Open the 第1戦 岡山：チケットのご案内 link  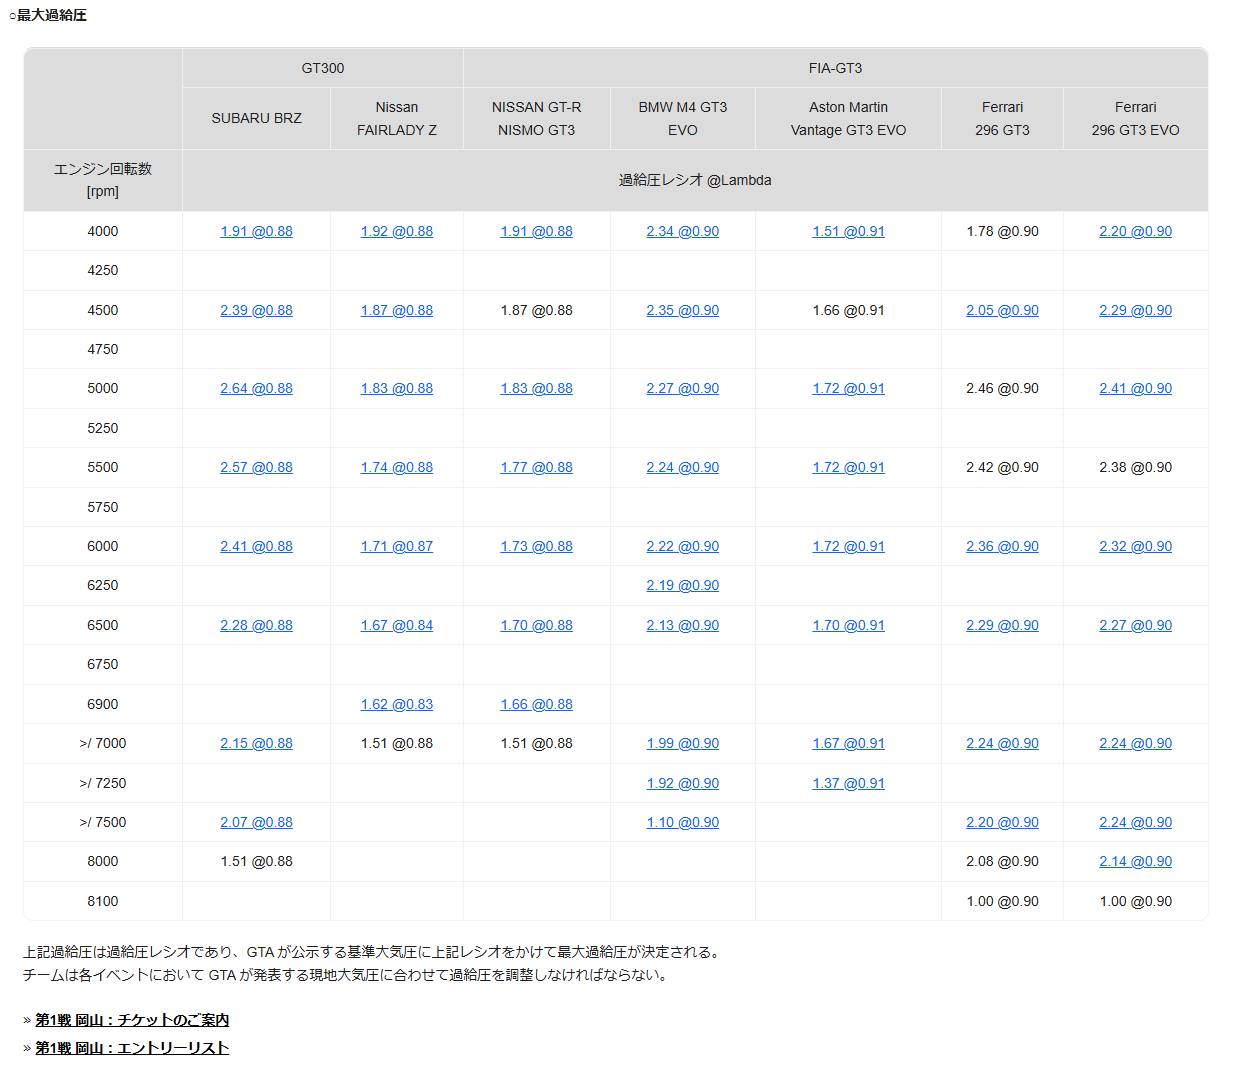click(x=132, y=1020)
